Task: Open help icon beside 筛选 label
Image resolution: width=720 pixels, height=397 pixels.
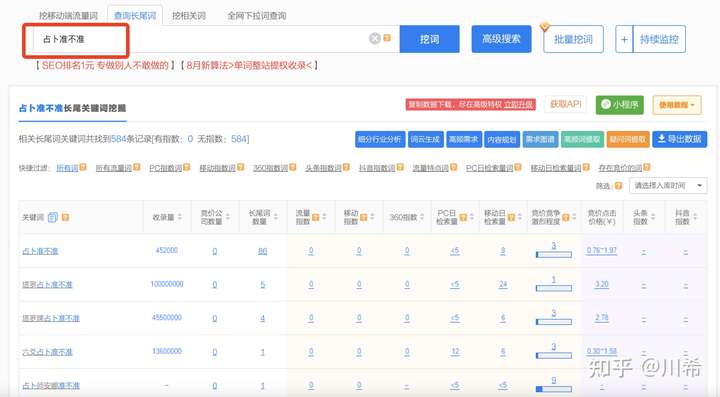Action: [x=618, y=186]
